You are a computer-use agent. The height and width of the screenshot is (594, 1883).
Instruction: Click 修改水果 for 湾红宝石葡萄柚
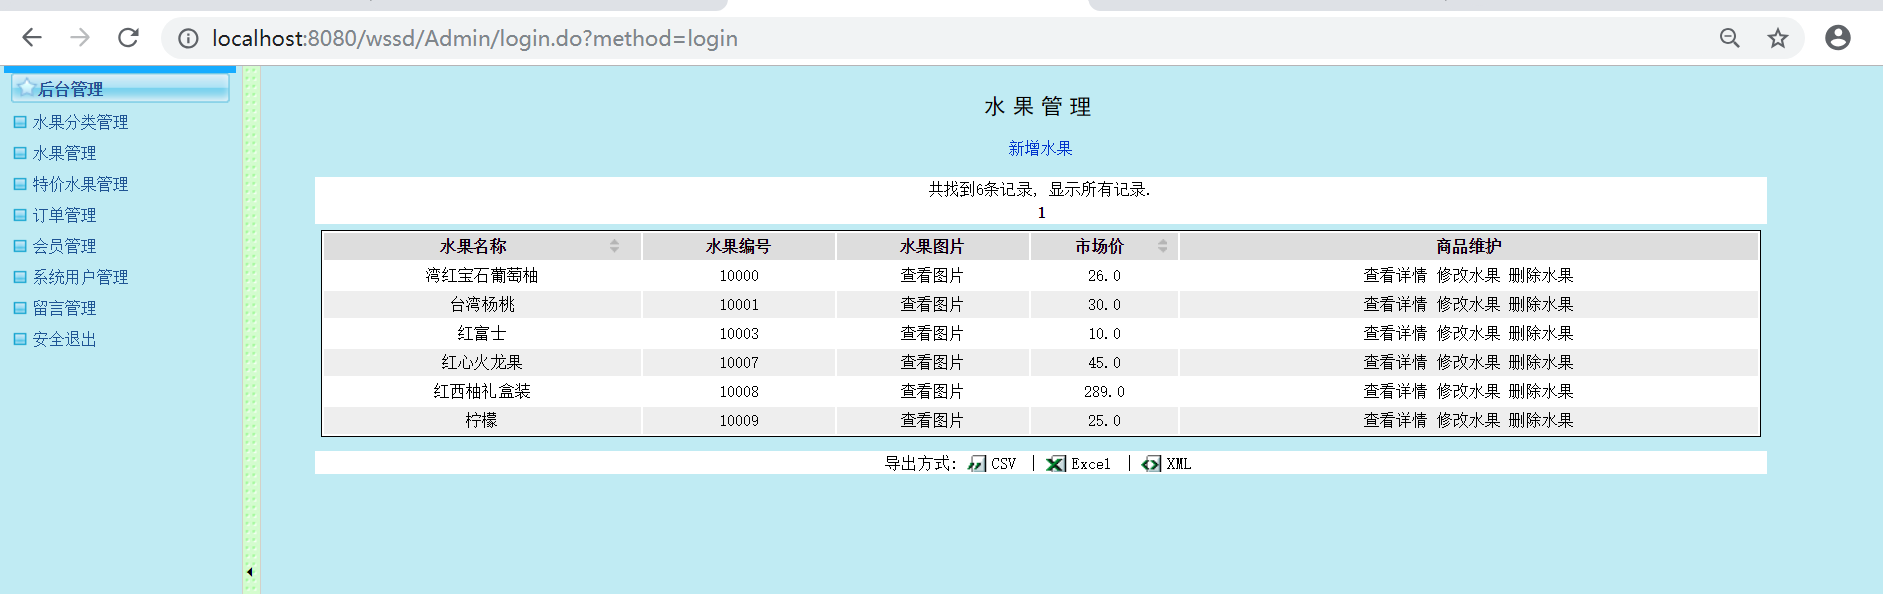tap(1469, 275)
